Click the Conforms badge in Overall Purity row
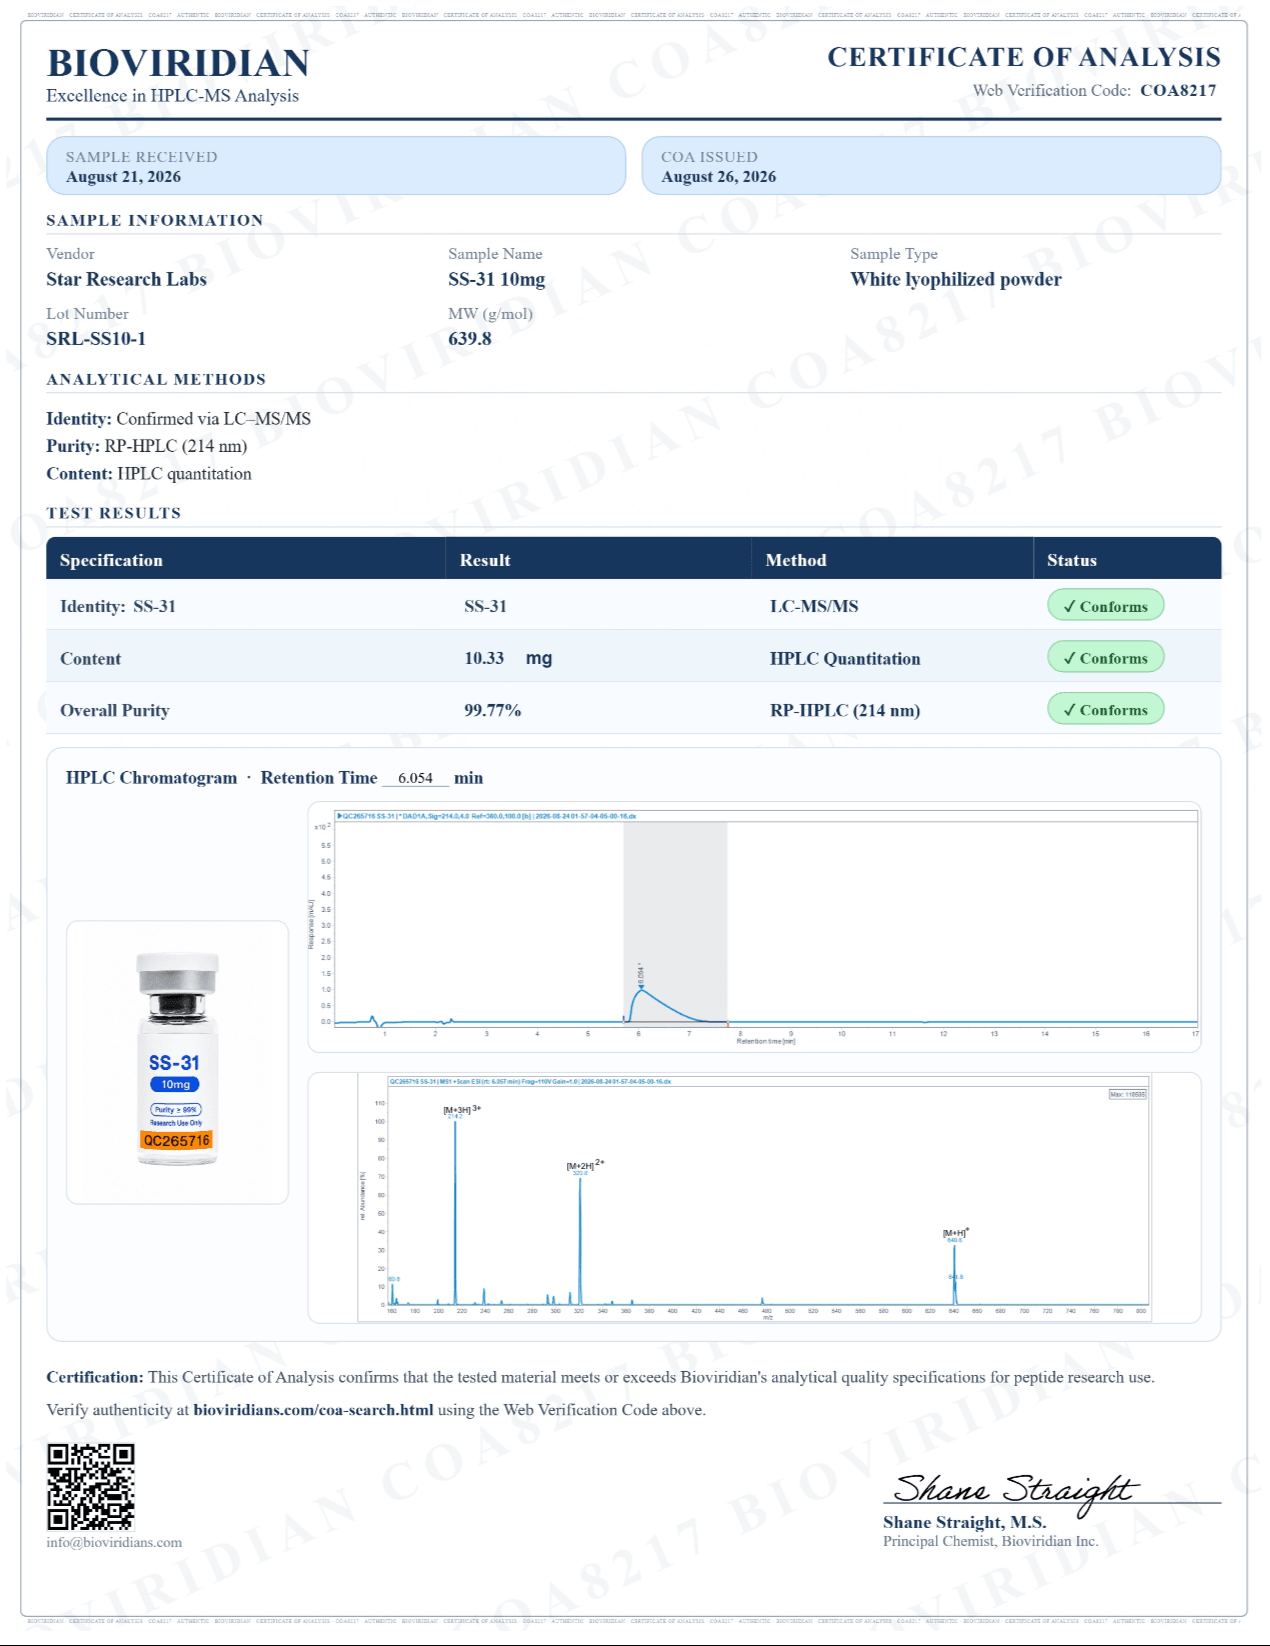The height and width of the screenshot is (1646, 1270). point(1106,710)
